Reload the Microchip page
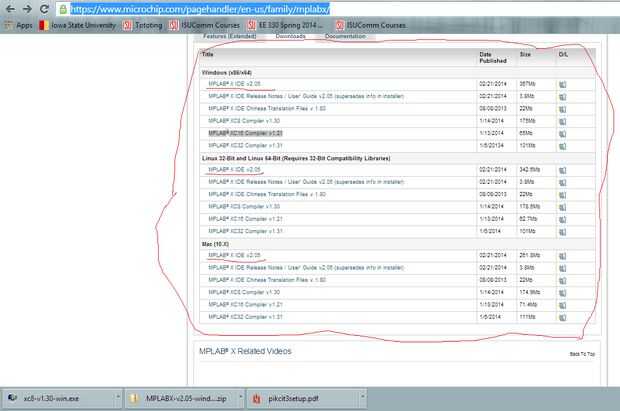The height and width of the screenshot is (411, 620). 44,9
